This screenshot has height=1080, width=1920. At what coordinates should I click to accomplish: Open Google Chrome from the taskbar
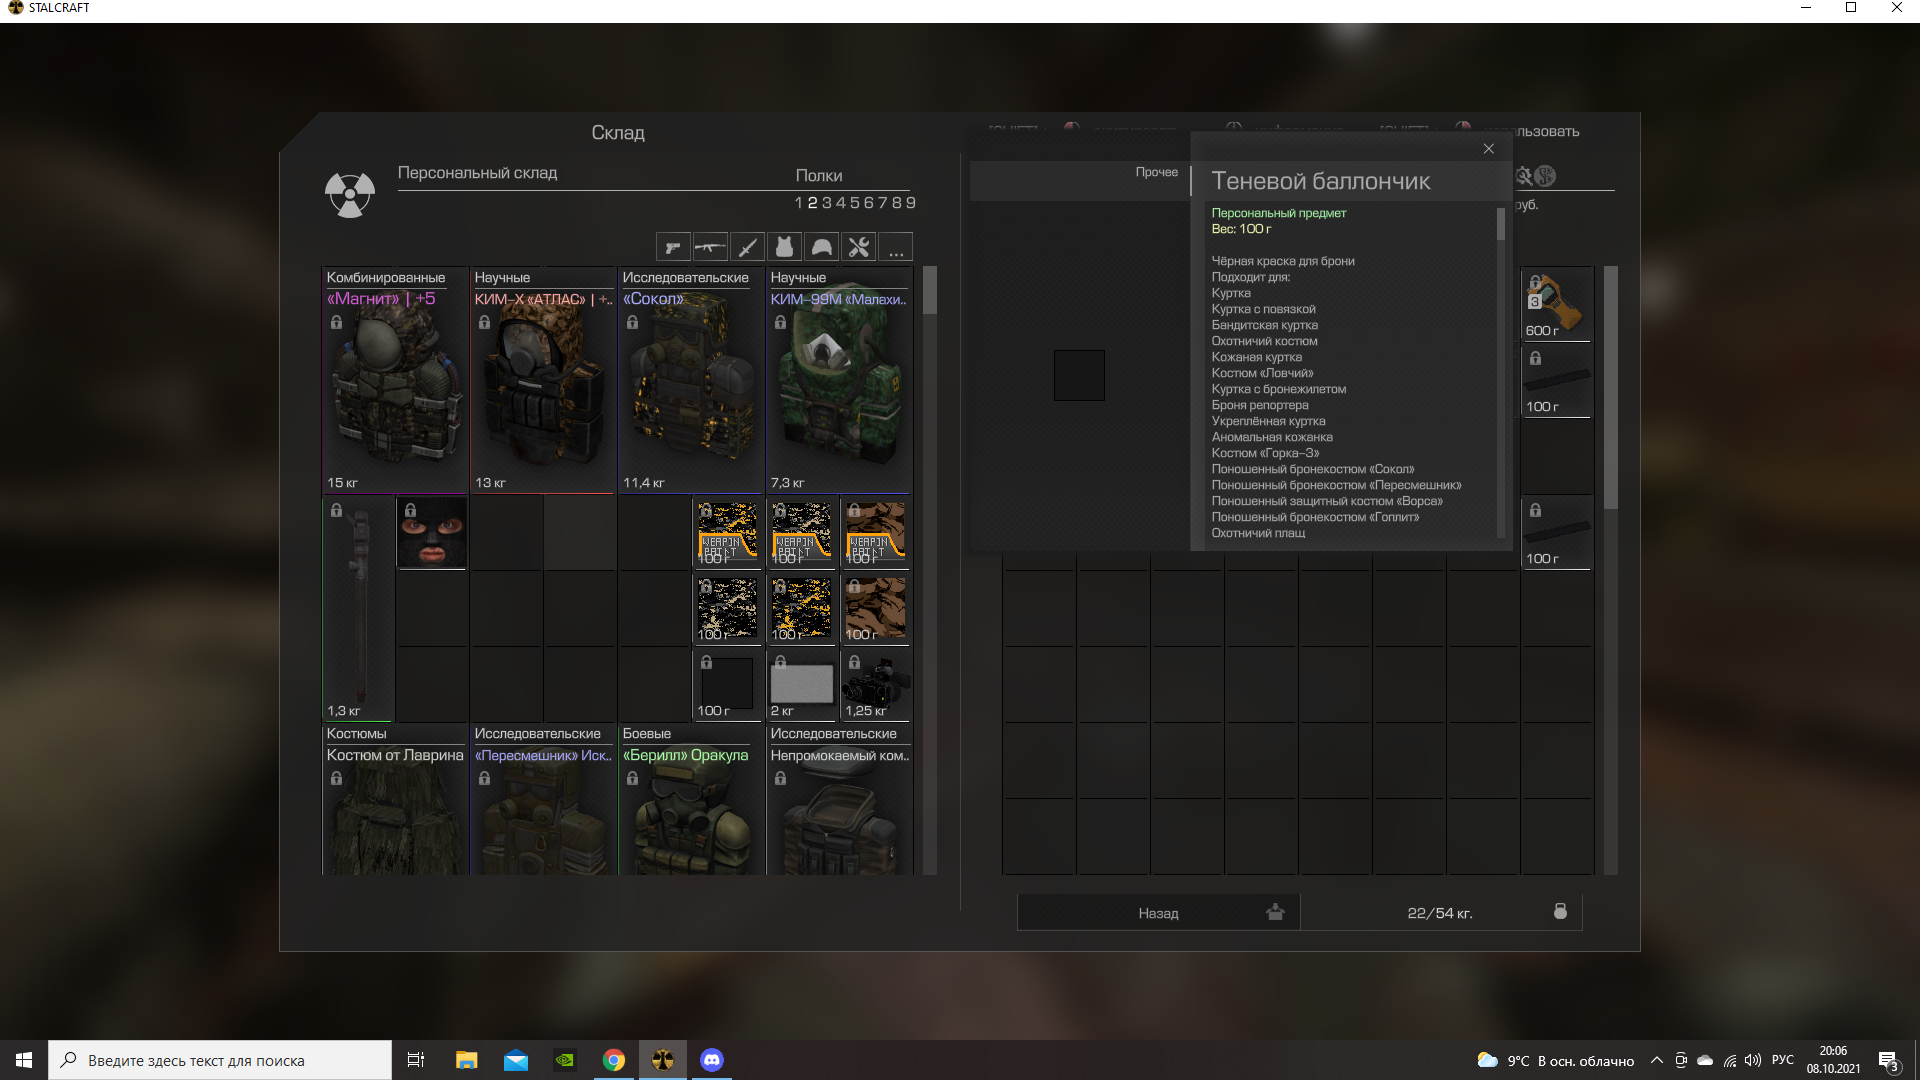coord(614,1060)
